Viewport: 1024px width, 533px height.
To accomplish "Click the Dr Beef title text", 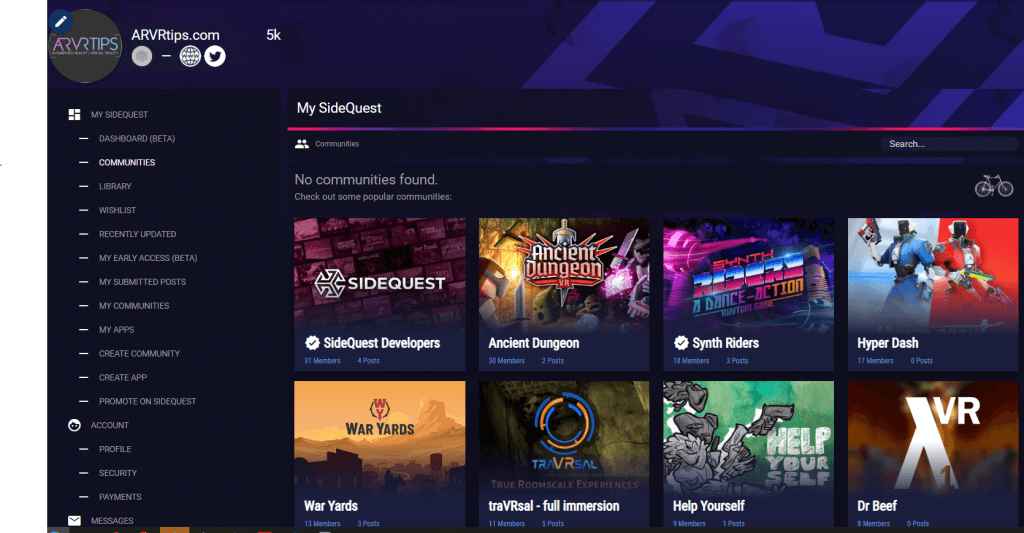I will click(877, 506).
